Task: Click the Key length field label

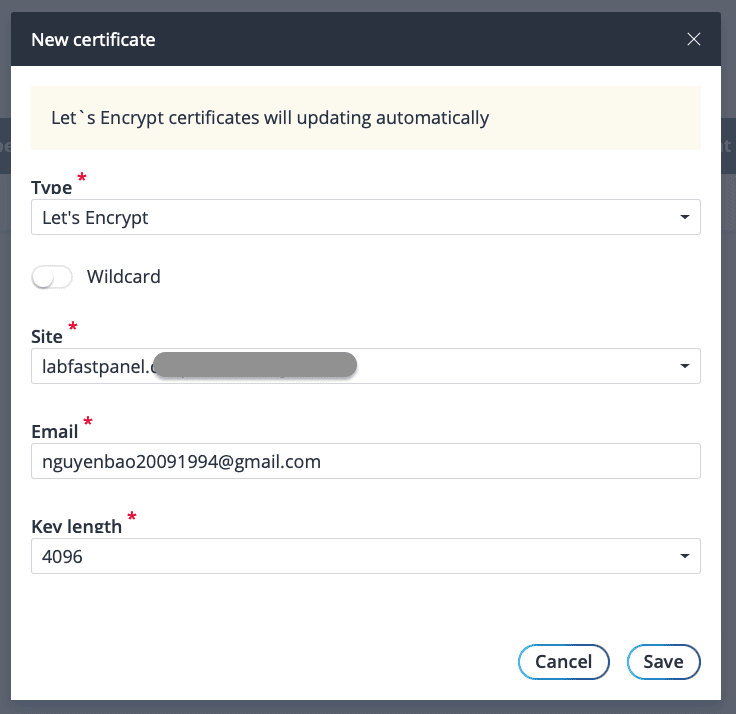Action: (x=77, y=526)
